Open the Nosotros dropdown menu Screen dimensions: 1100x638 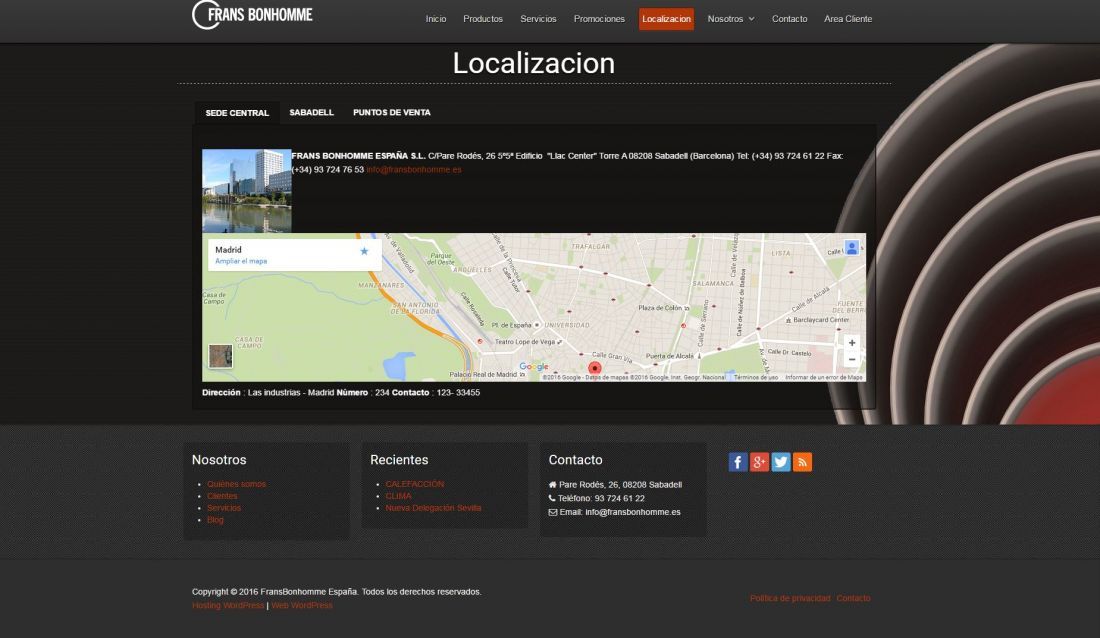click(x=731, y=19)
